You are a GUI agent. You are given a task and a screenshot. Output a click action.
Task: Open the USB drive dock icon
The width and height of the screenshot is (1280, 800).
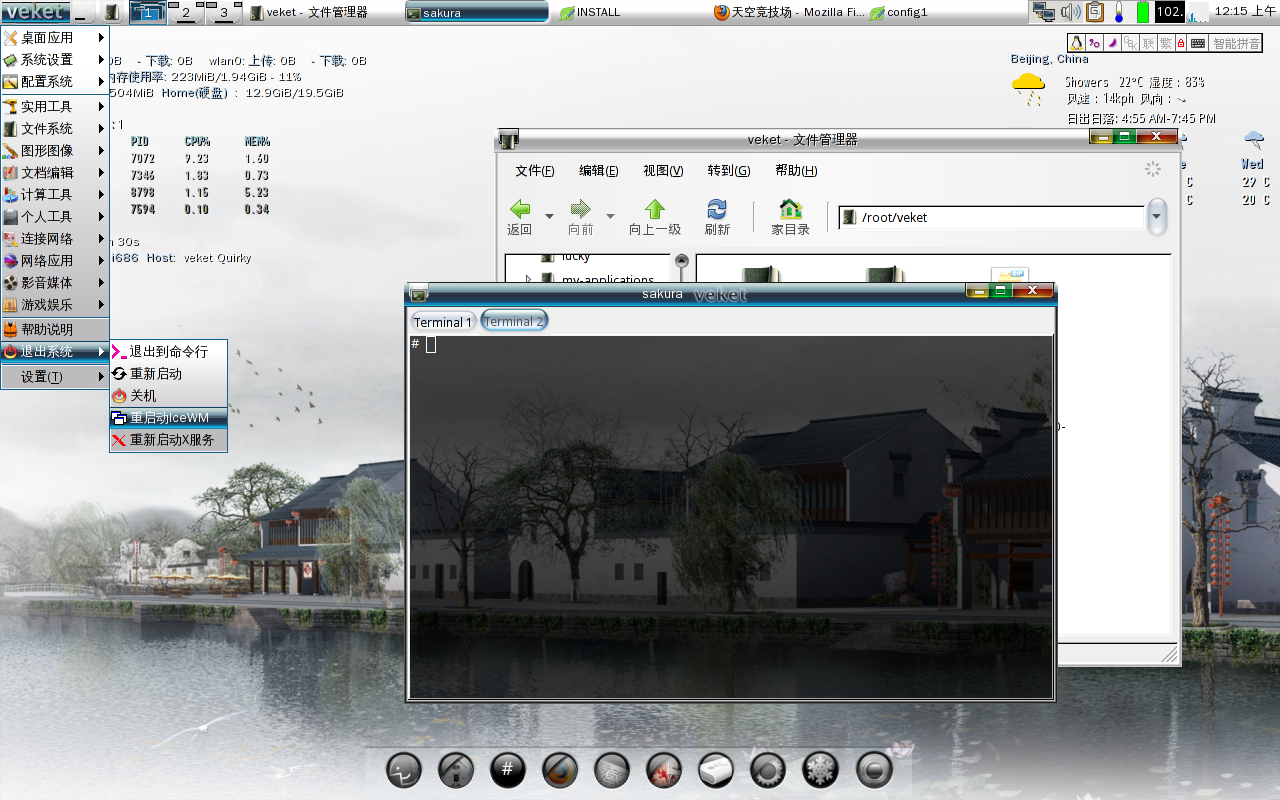716,770
